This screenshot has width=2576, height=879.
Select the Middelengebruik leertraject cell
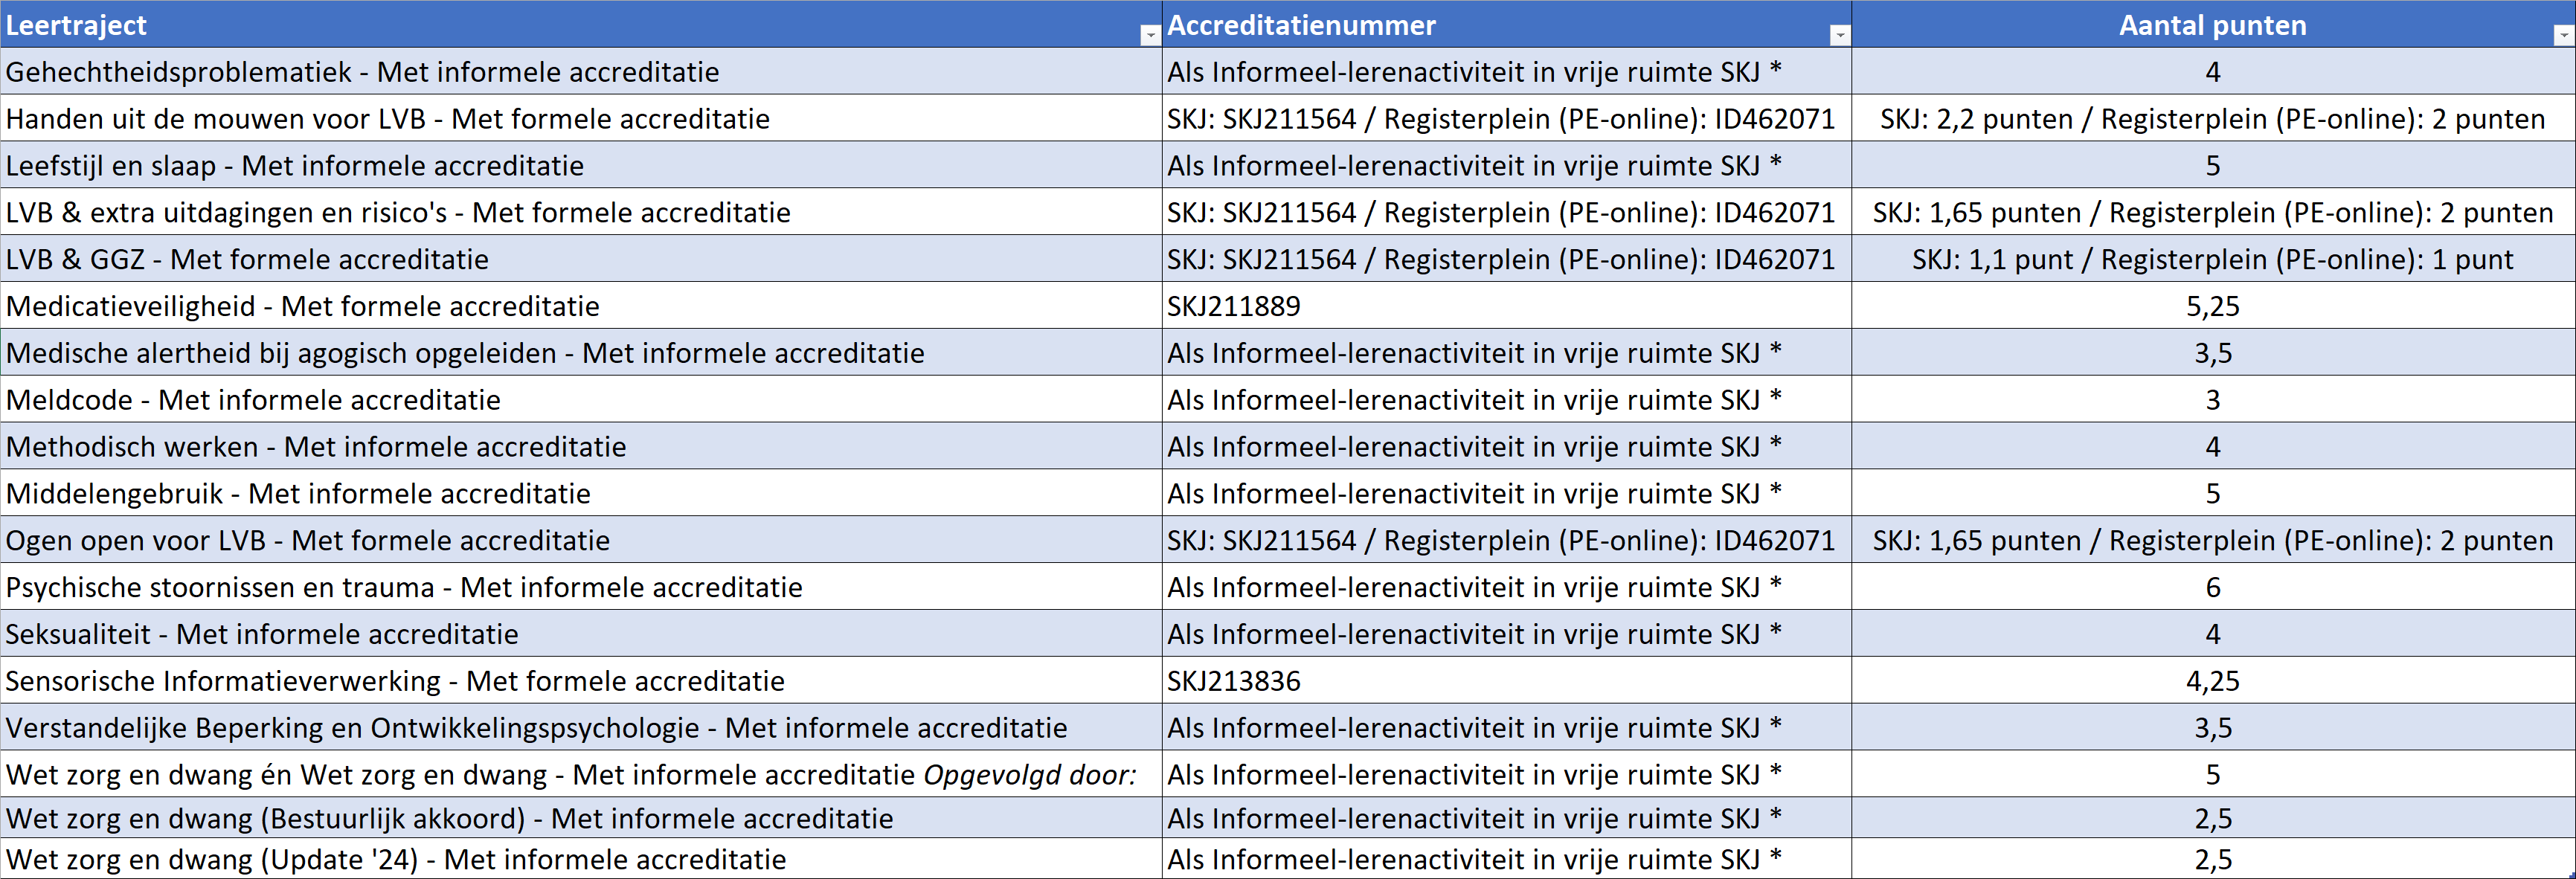pyautogui.click(x=581, y=493)
